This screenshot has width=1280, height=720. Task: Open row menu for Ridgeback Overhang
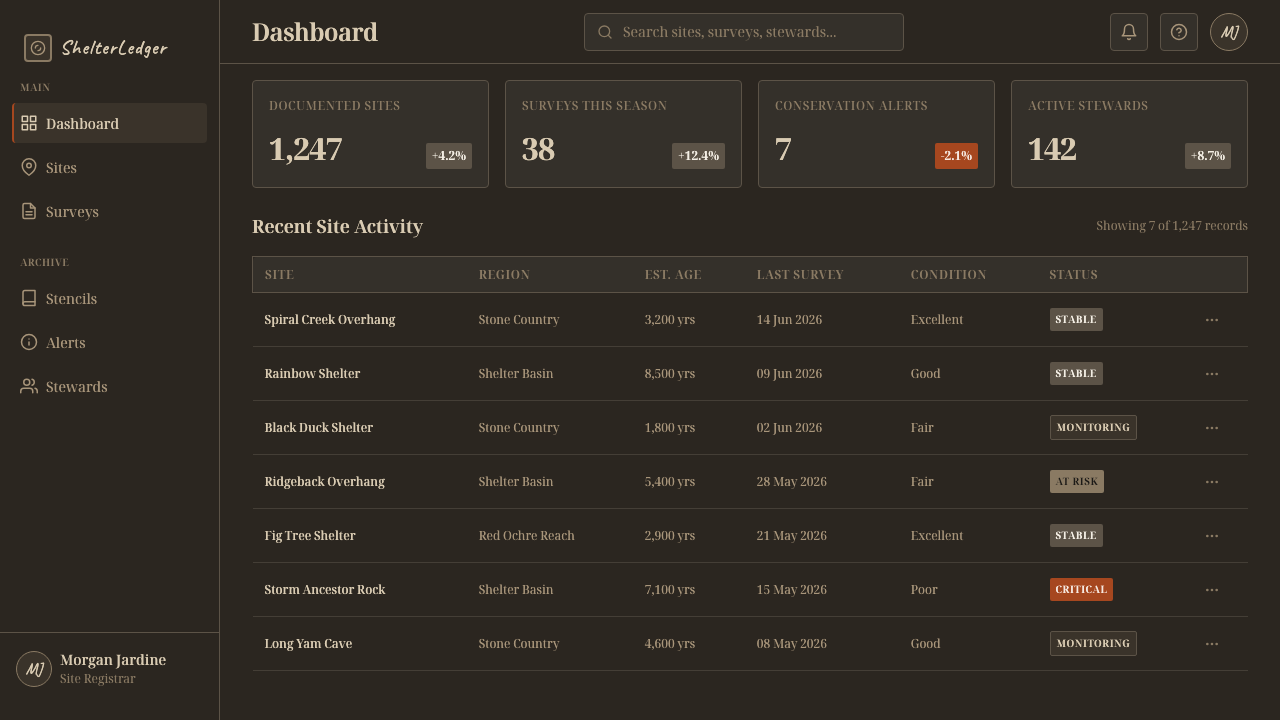1212,482
